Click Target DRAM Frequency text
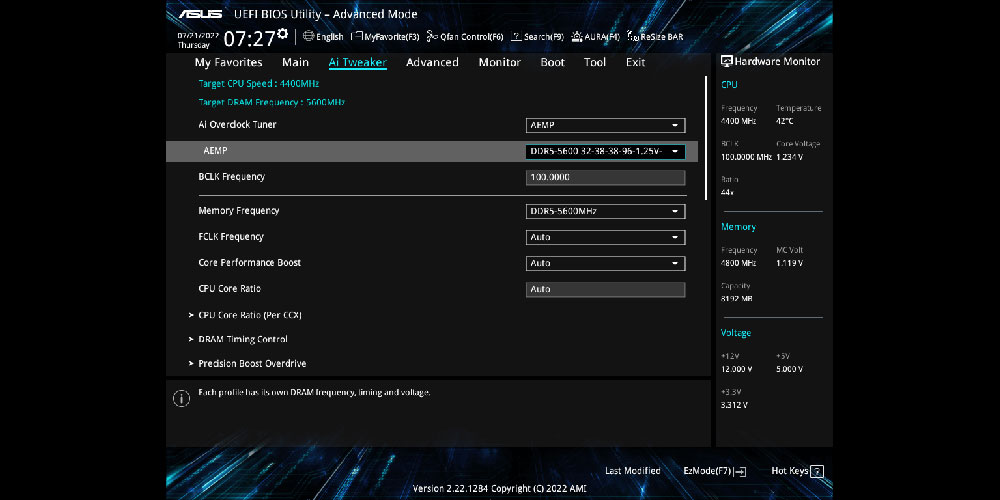This screenshot has height=500, width=1000. pos(272,102)
